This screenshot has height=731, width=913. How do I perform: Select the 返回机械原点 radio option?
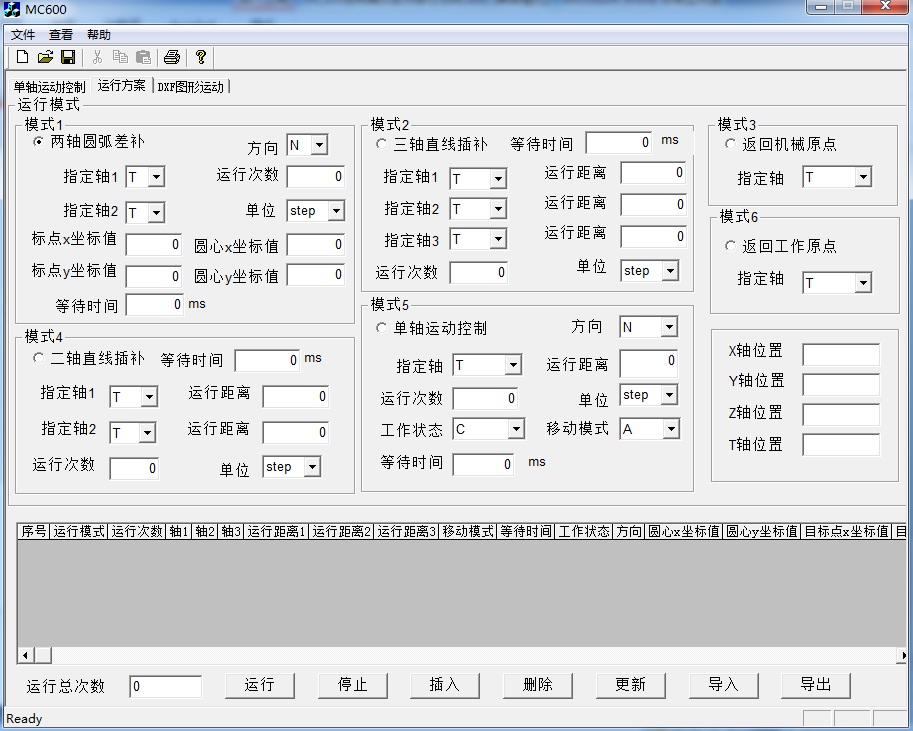tap(730, 144)
